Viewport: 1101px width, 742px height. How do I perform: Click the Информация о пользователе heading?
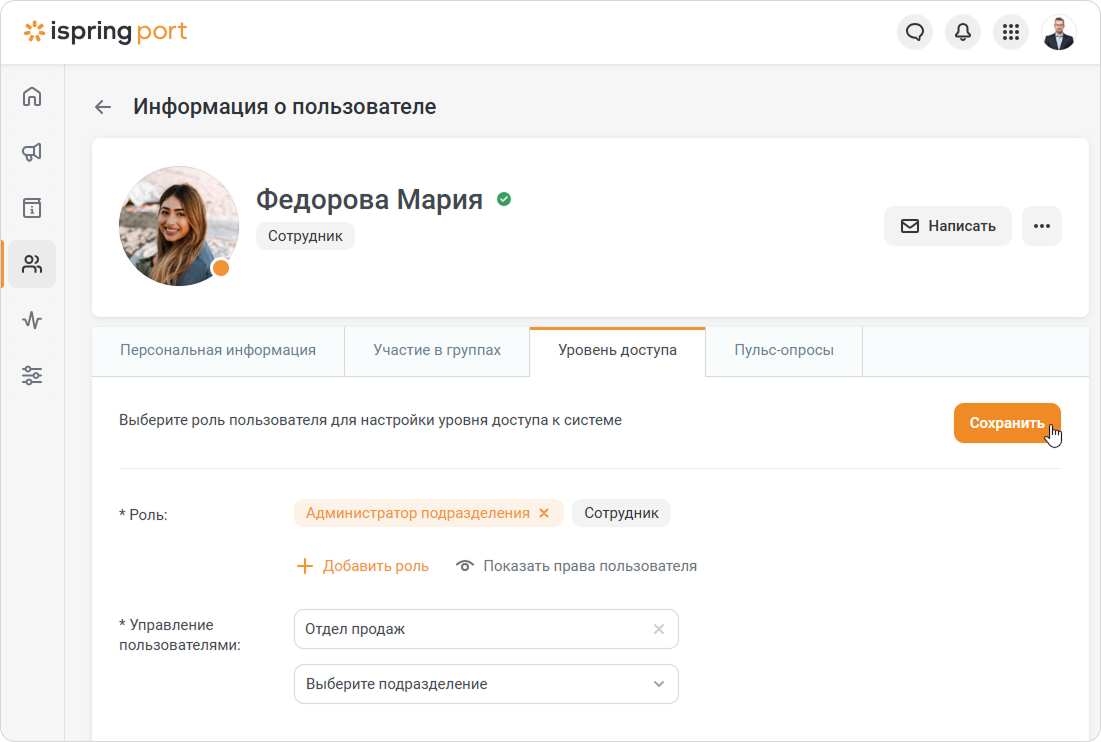[284, 107]
